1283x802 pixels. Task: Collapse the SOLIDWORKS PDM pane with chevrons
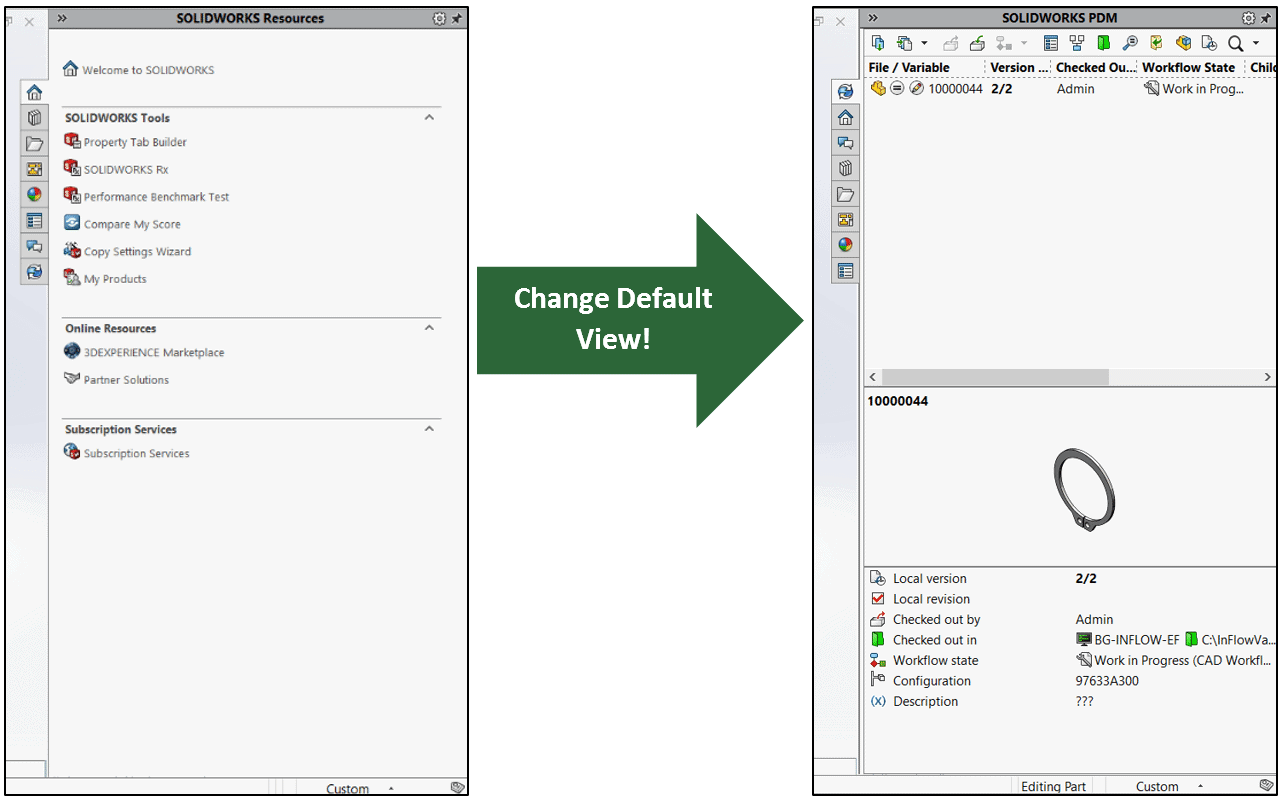coord(873,18)
